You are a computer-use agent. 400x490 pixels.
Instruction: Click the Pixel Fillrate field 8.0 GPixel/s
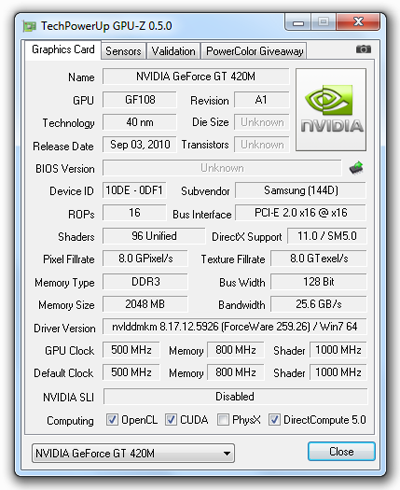(145, 258)
